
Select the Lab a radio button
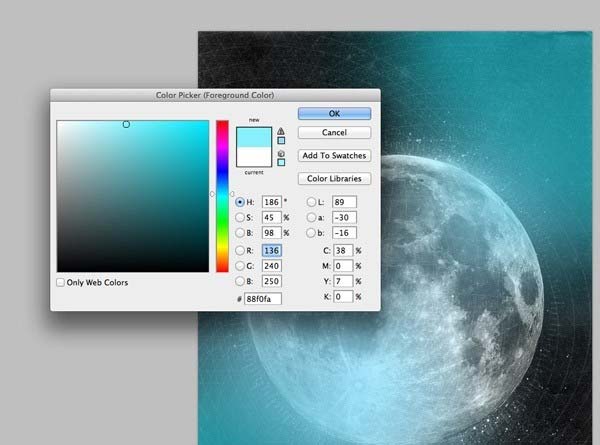(x=311, y=217)
